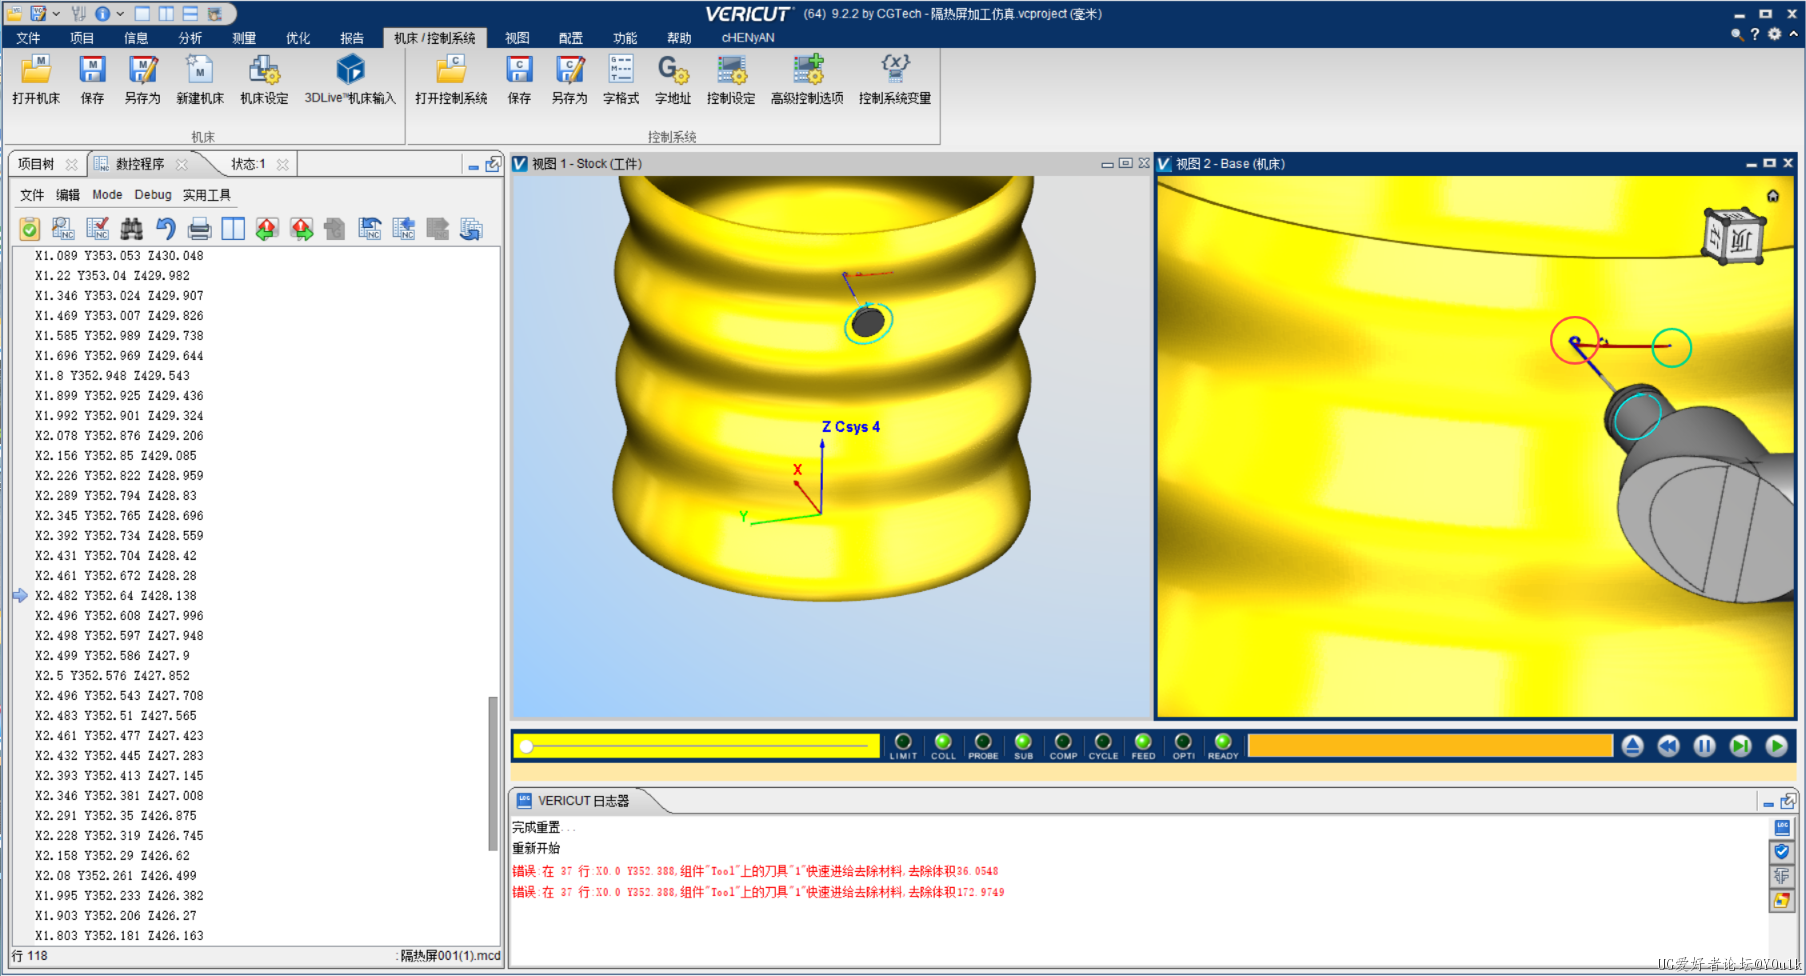
Task: Jump to previous error (green left arrow)
Action: click(x=267, y=229)
